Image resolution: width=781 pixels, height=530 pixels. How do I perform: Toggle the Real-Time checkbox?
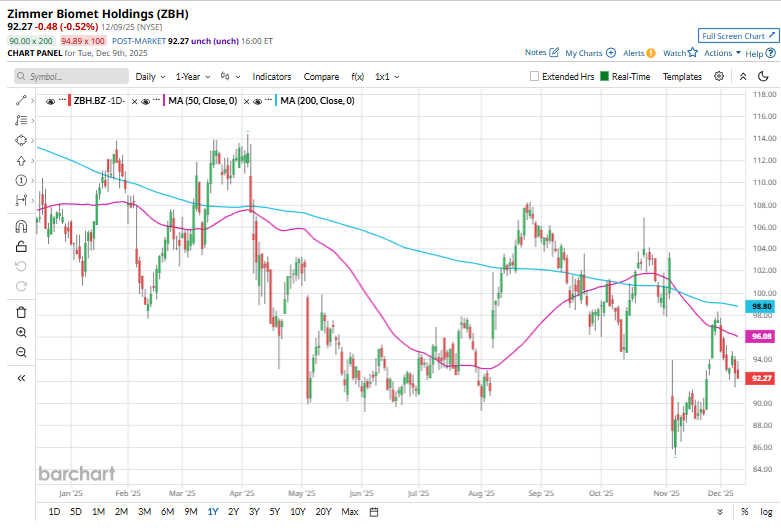tap(605, 76)
